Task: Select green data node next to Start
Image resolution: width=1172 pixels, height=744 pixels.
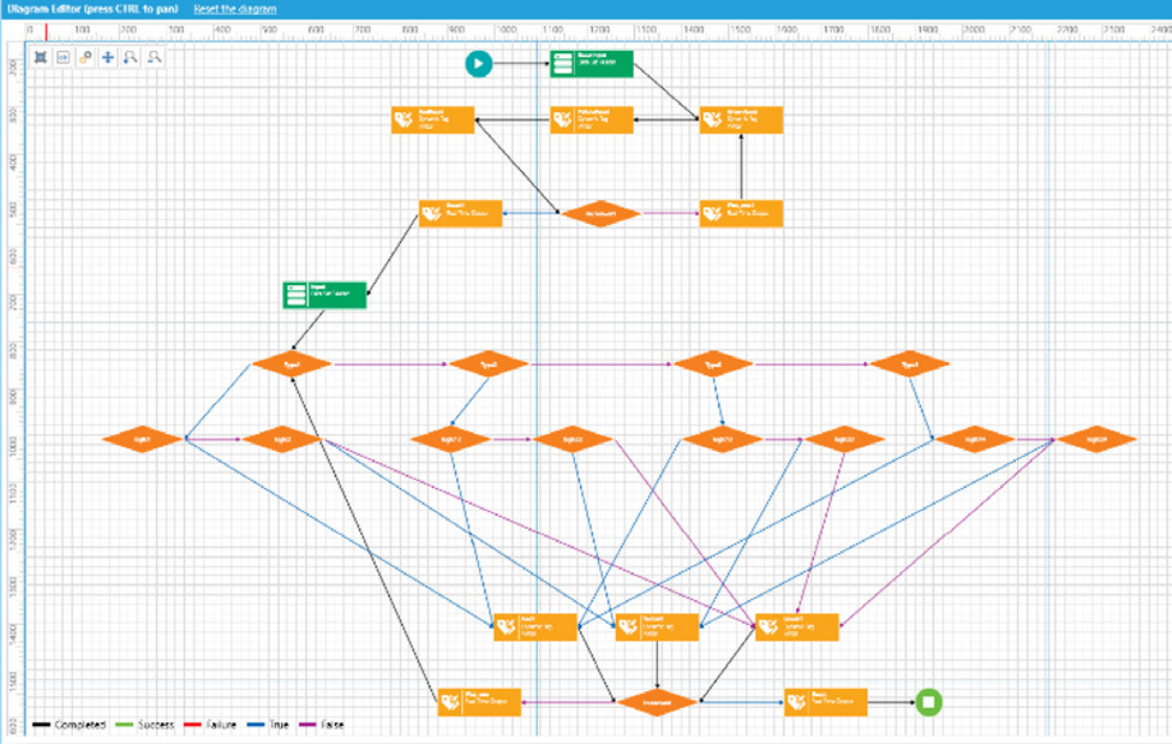Action: (591, 64)
